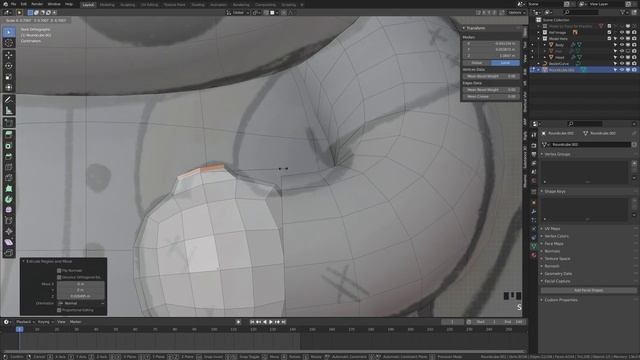This screenshot has height=360, width=640.
Task: Select the Move tool
Action: coord(9,55)
